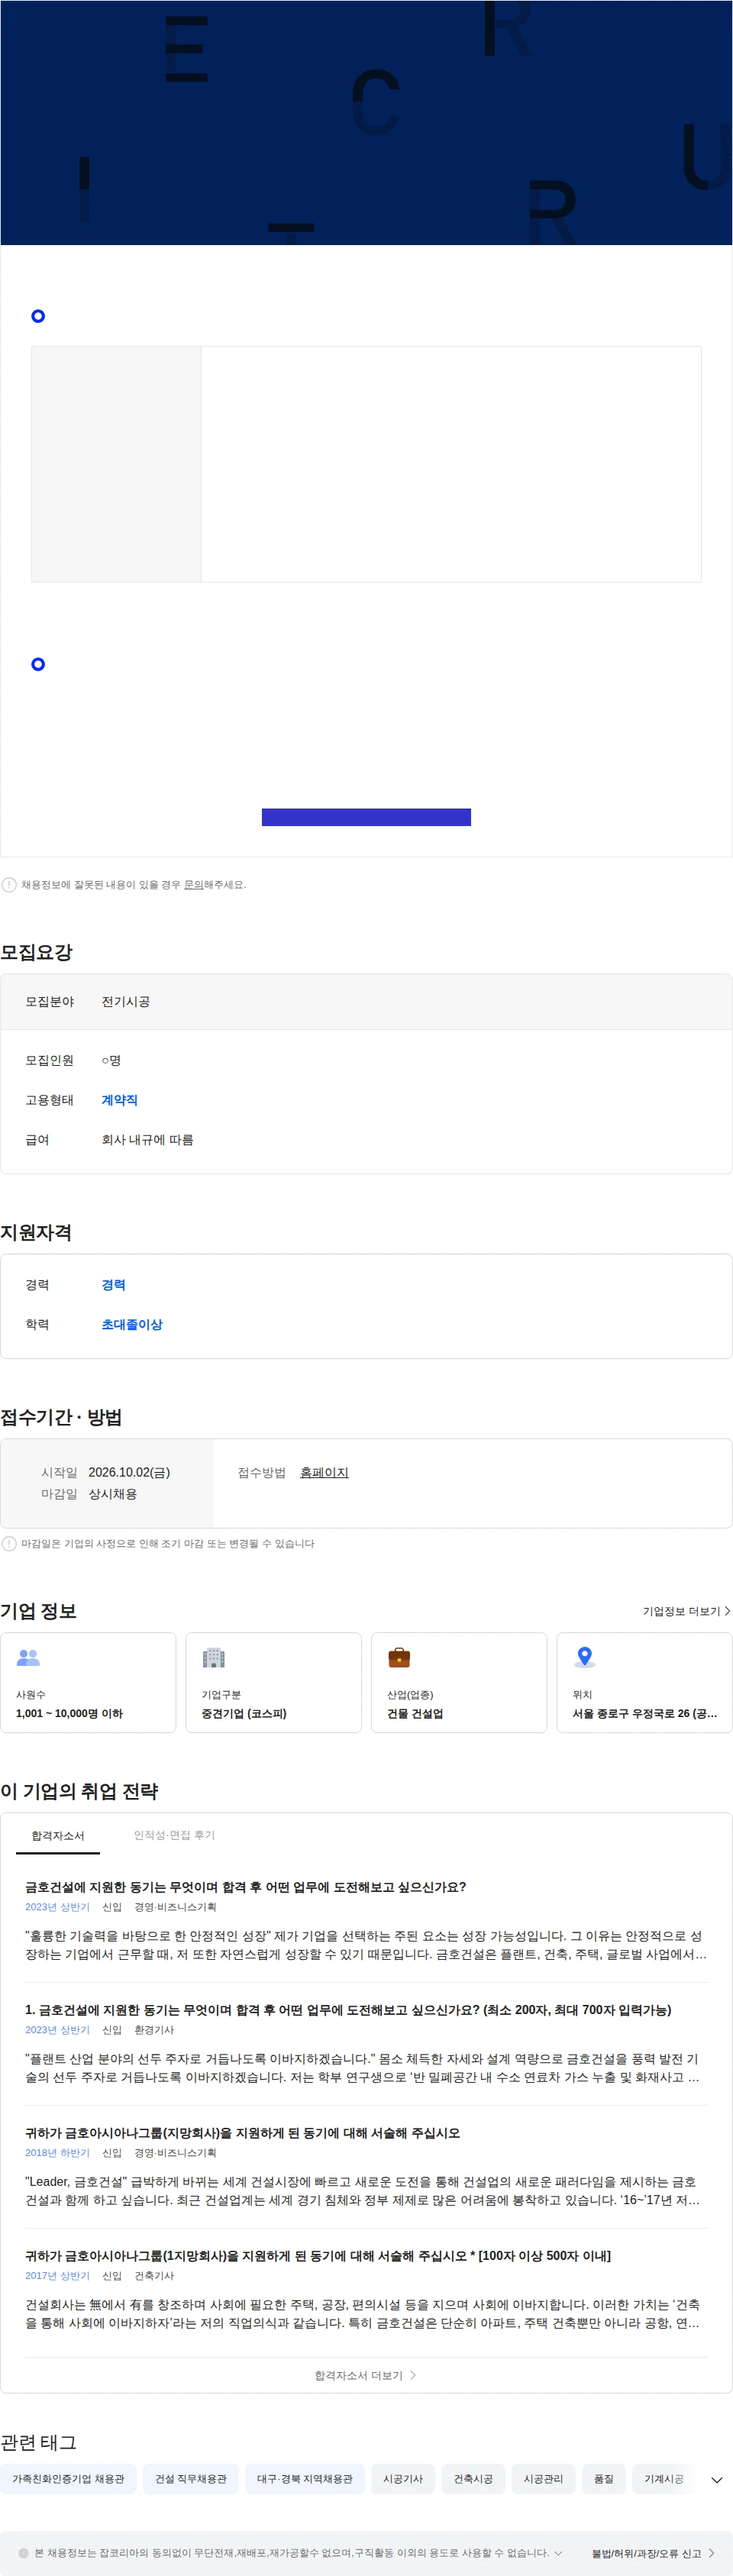Click the 기업구분 building icon
The image size is (733, 2576).
tap(213, 1658)
